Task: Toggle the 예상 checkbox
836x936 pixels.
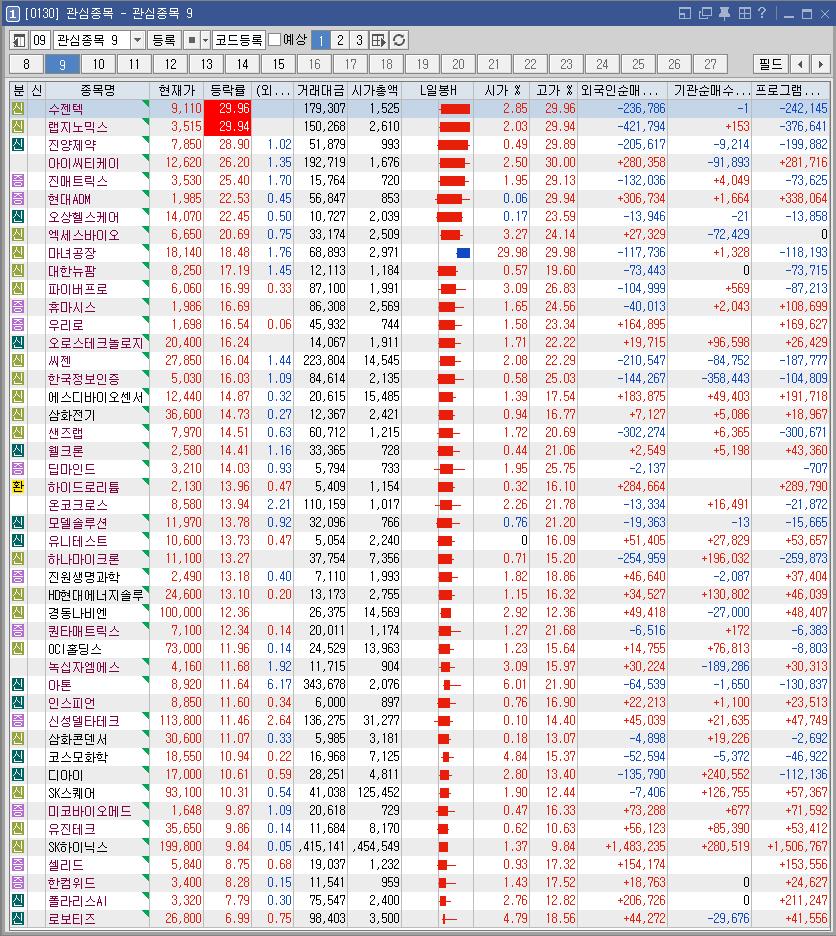Action: click(x=274, y=40)
